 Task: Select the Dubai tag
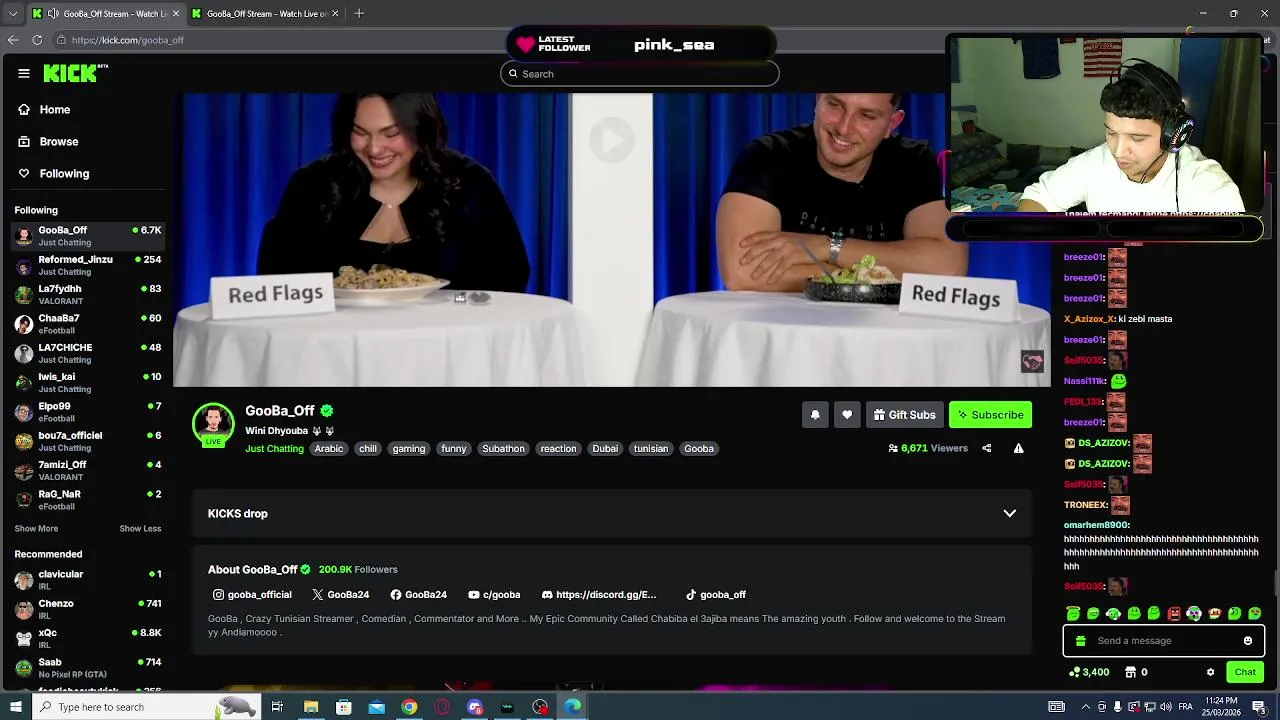(605, 449)
